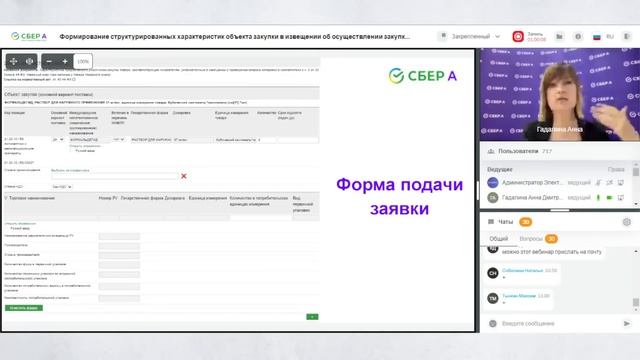Open the Ставка НДС dropdown

coord(62,187)
